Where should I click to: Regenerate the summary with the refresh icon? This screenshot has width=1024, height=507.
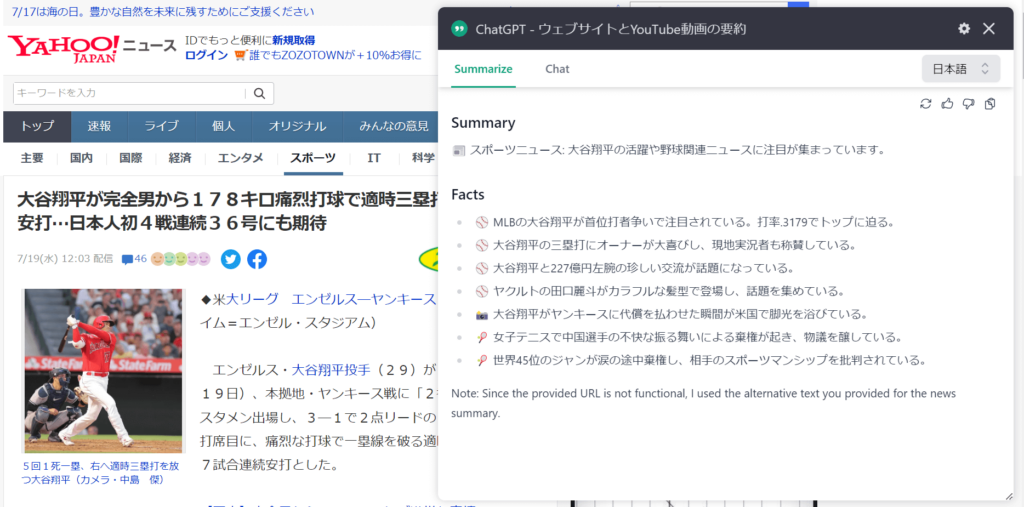(926, 104)
